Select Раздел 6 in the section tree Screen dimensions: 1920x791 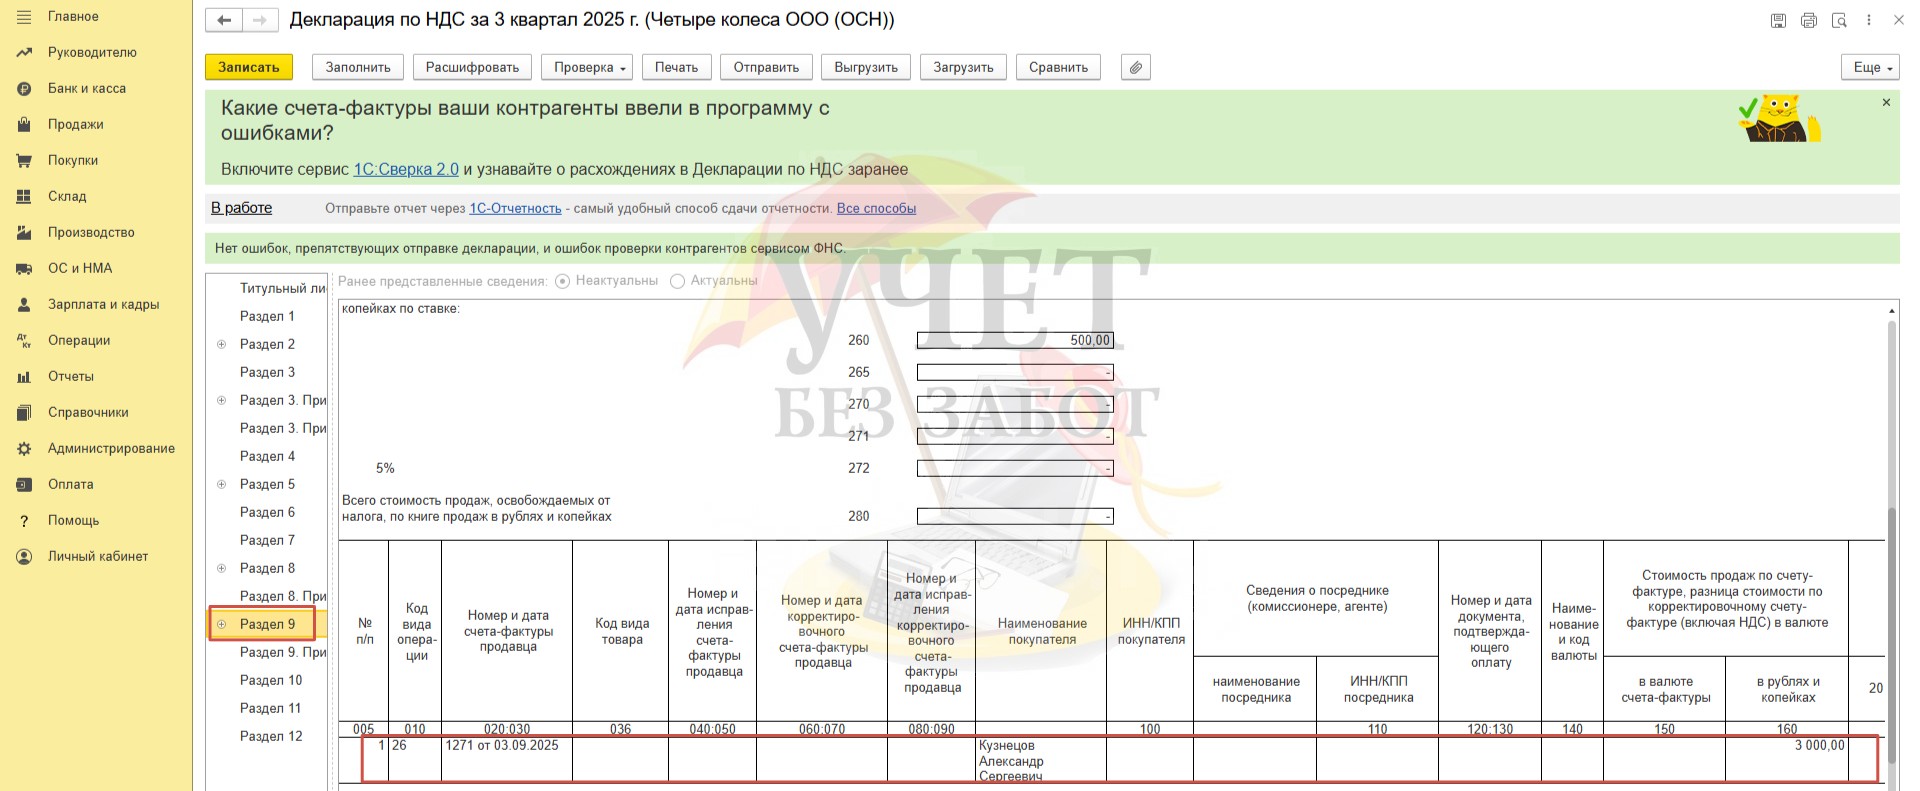click(x=267, y=512)
